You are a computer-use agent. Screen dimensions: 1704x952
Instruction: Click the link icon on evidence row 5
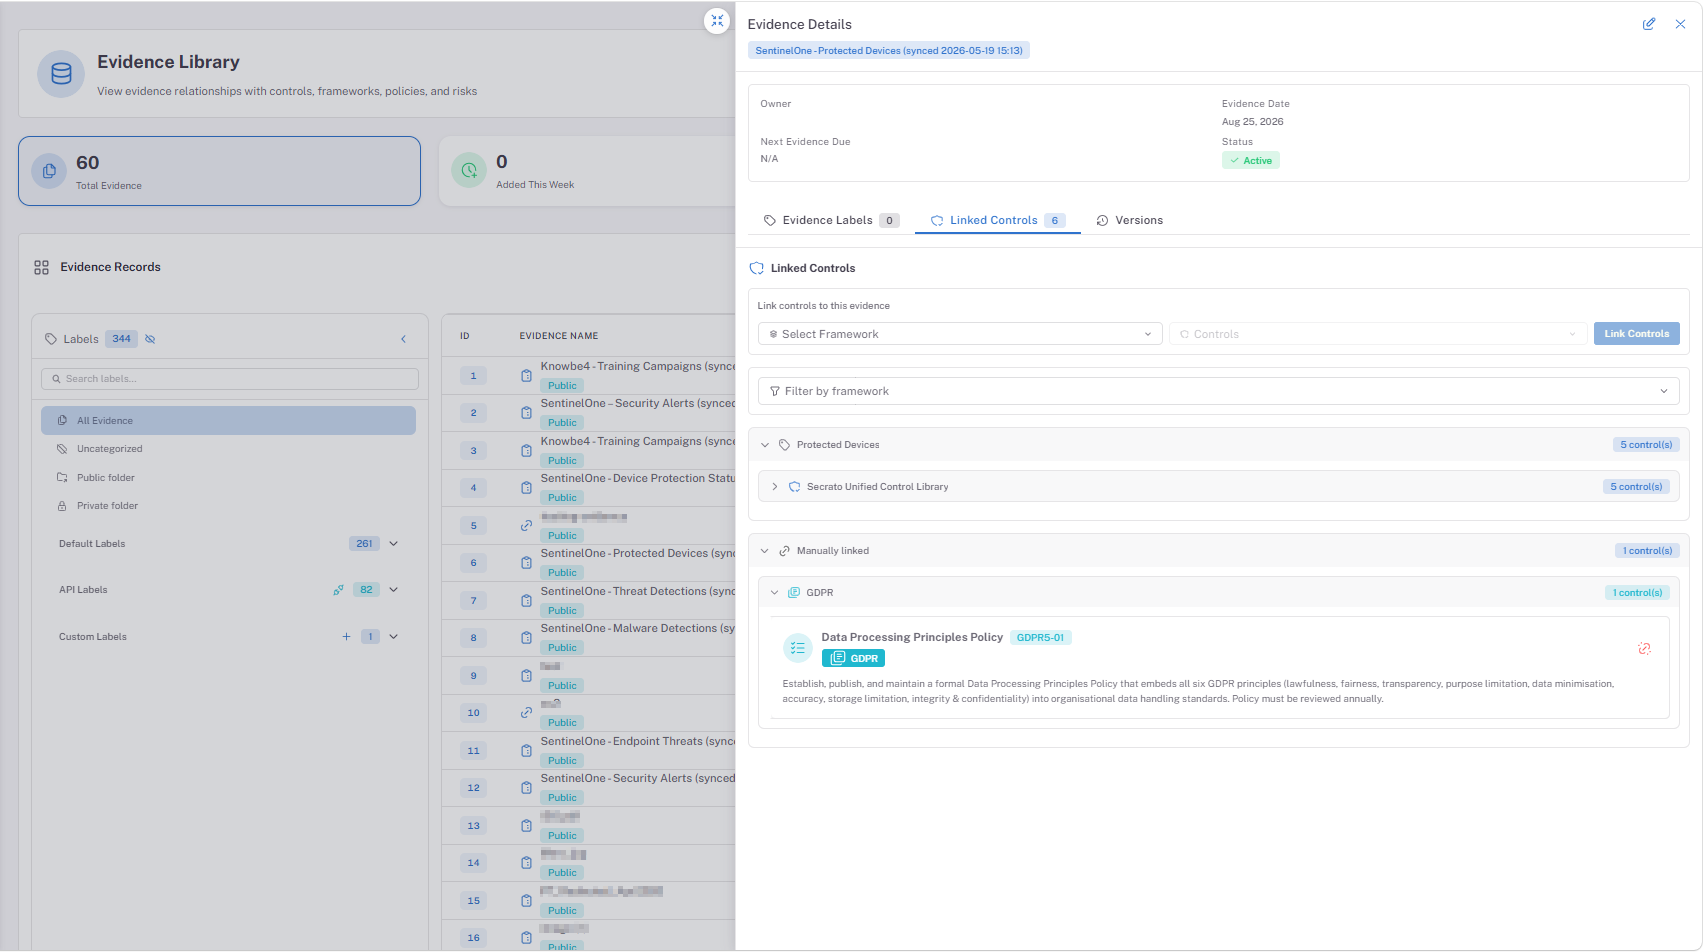[526, 526]
